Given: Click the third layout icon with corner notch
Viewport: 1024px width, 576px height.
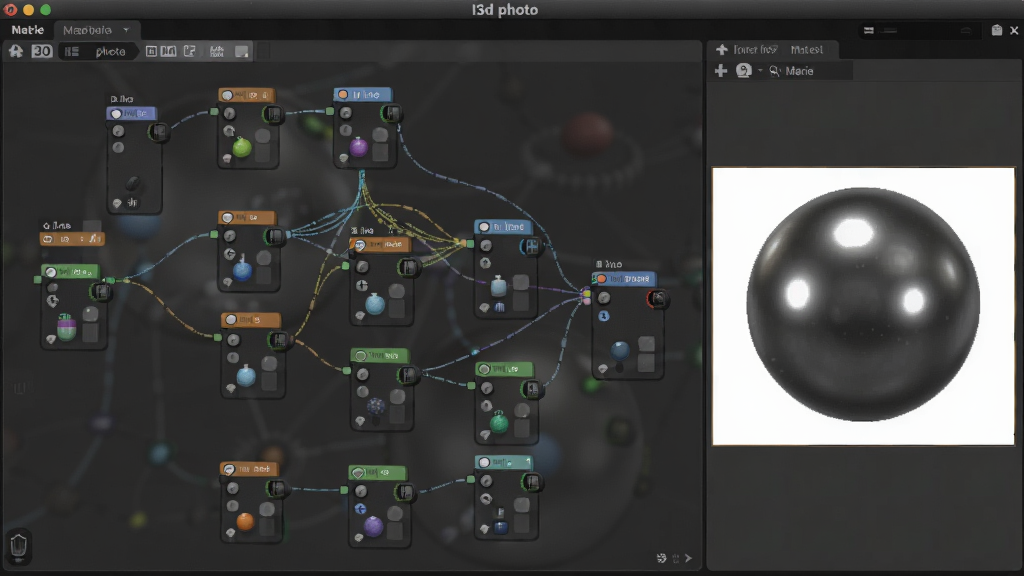Looking at the screenshot, I should [189, 51].
